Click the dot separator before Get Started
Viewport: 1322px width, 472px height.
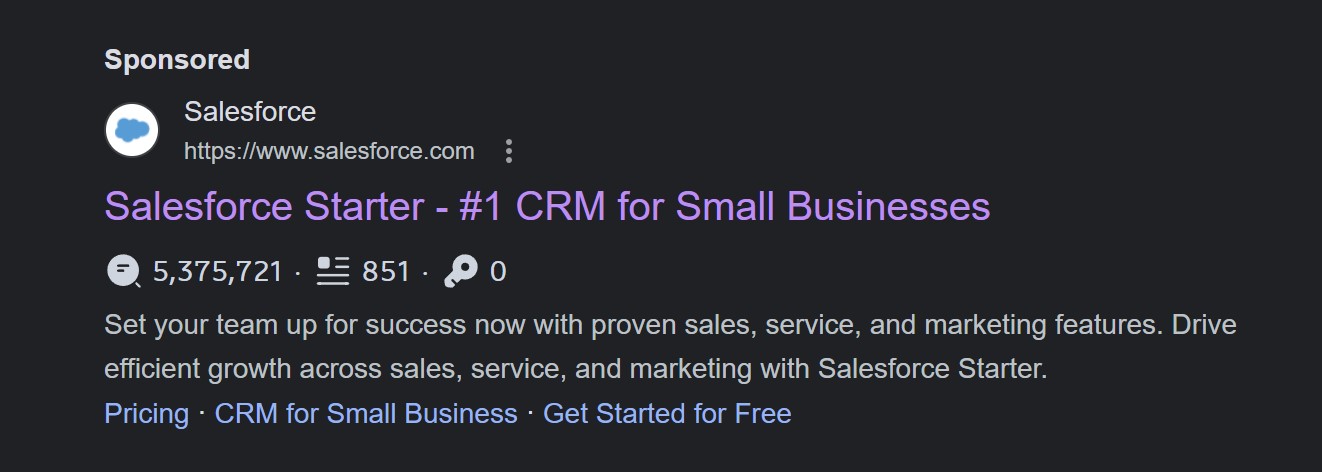[x=530, y=414]
